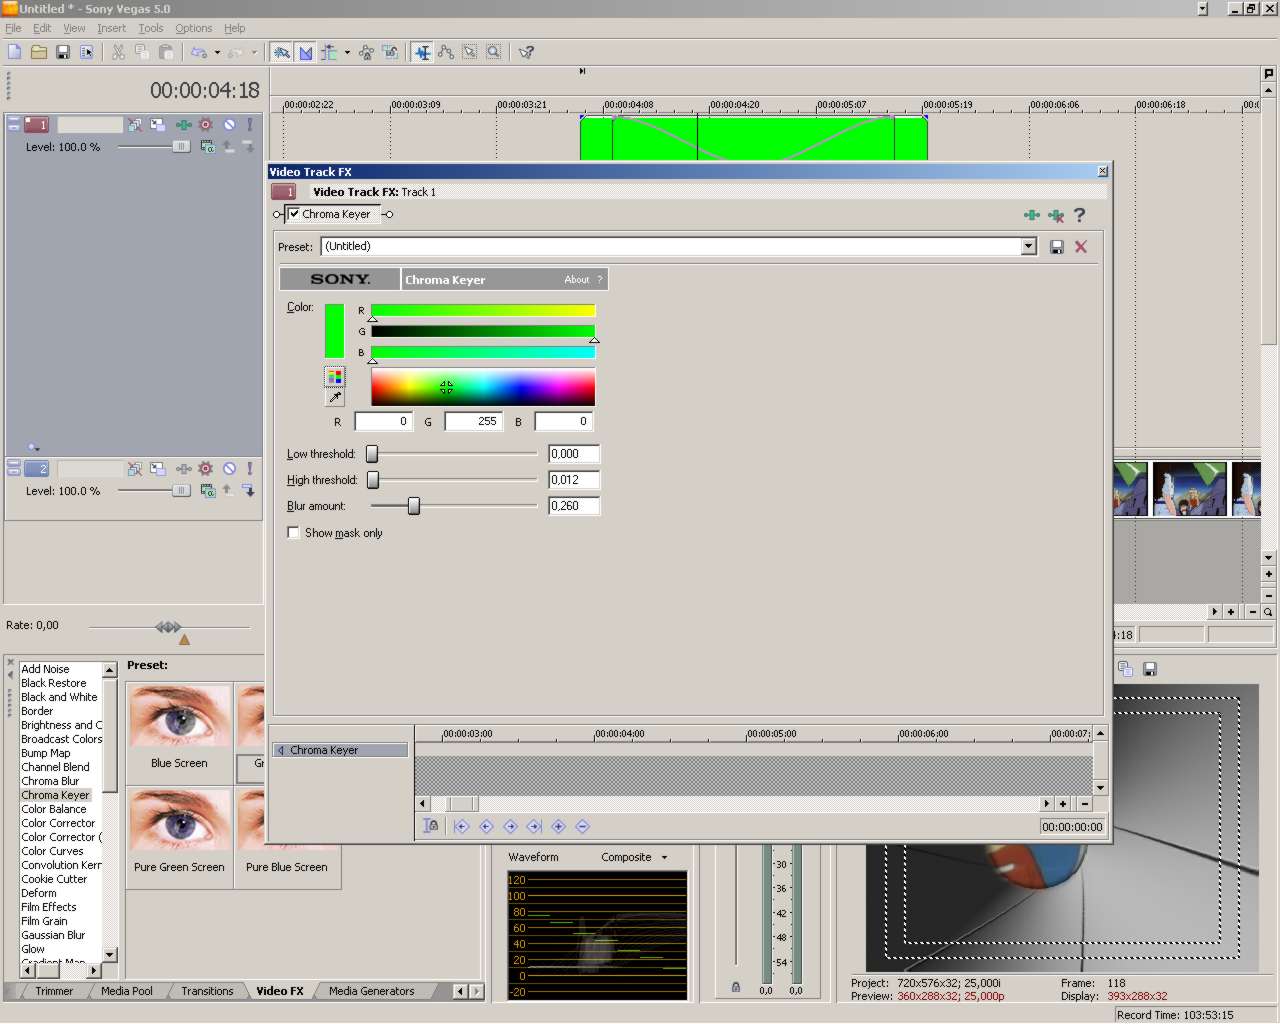Screen dimensions: 1280x1024
Task: Switch to the Media Generators tab
Action: click(x=371, y=991)
